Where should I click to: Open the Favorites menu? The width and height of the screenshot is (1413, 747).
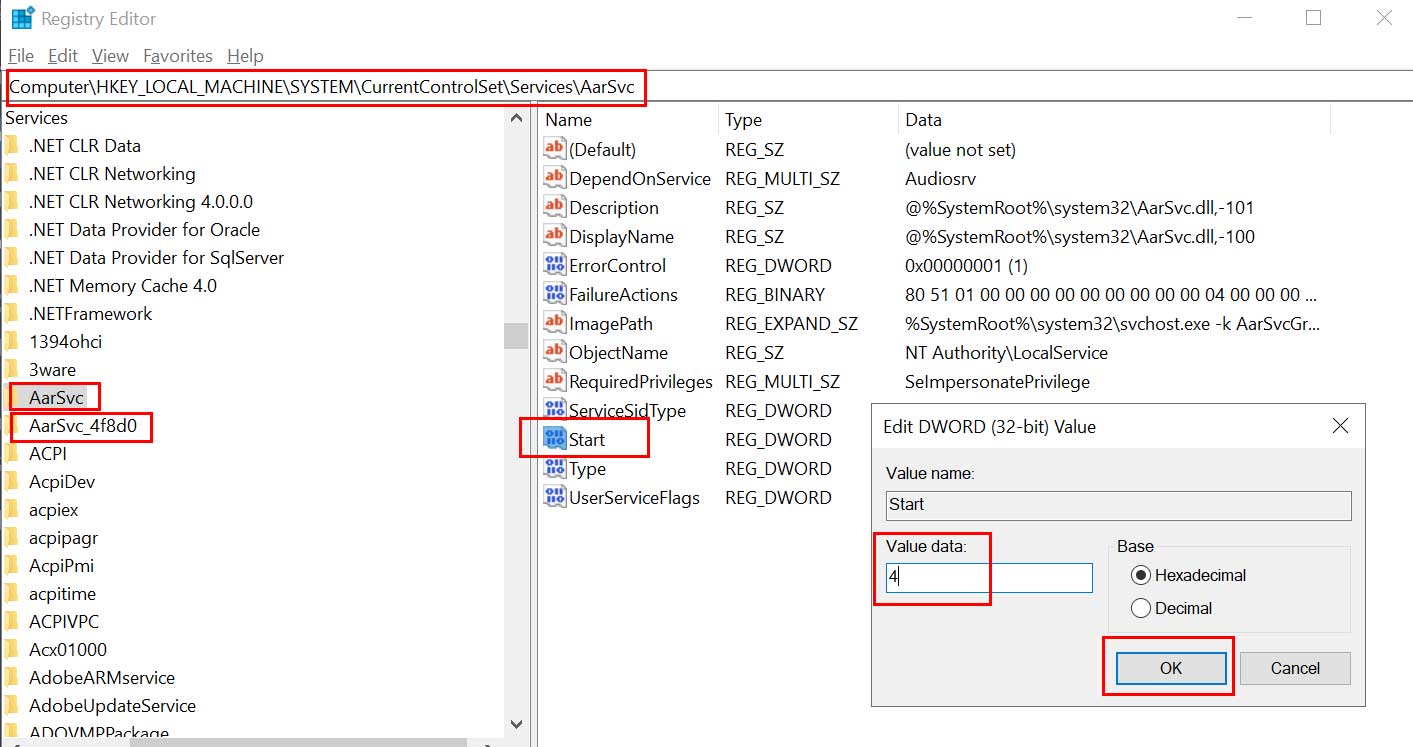pyautogui.click(x=177, y=56)
